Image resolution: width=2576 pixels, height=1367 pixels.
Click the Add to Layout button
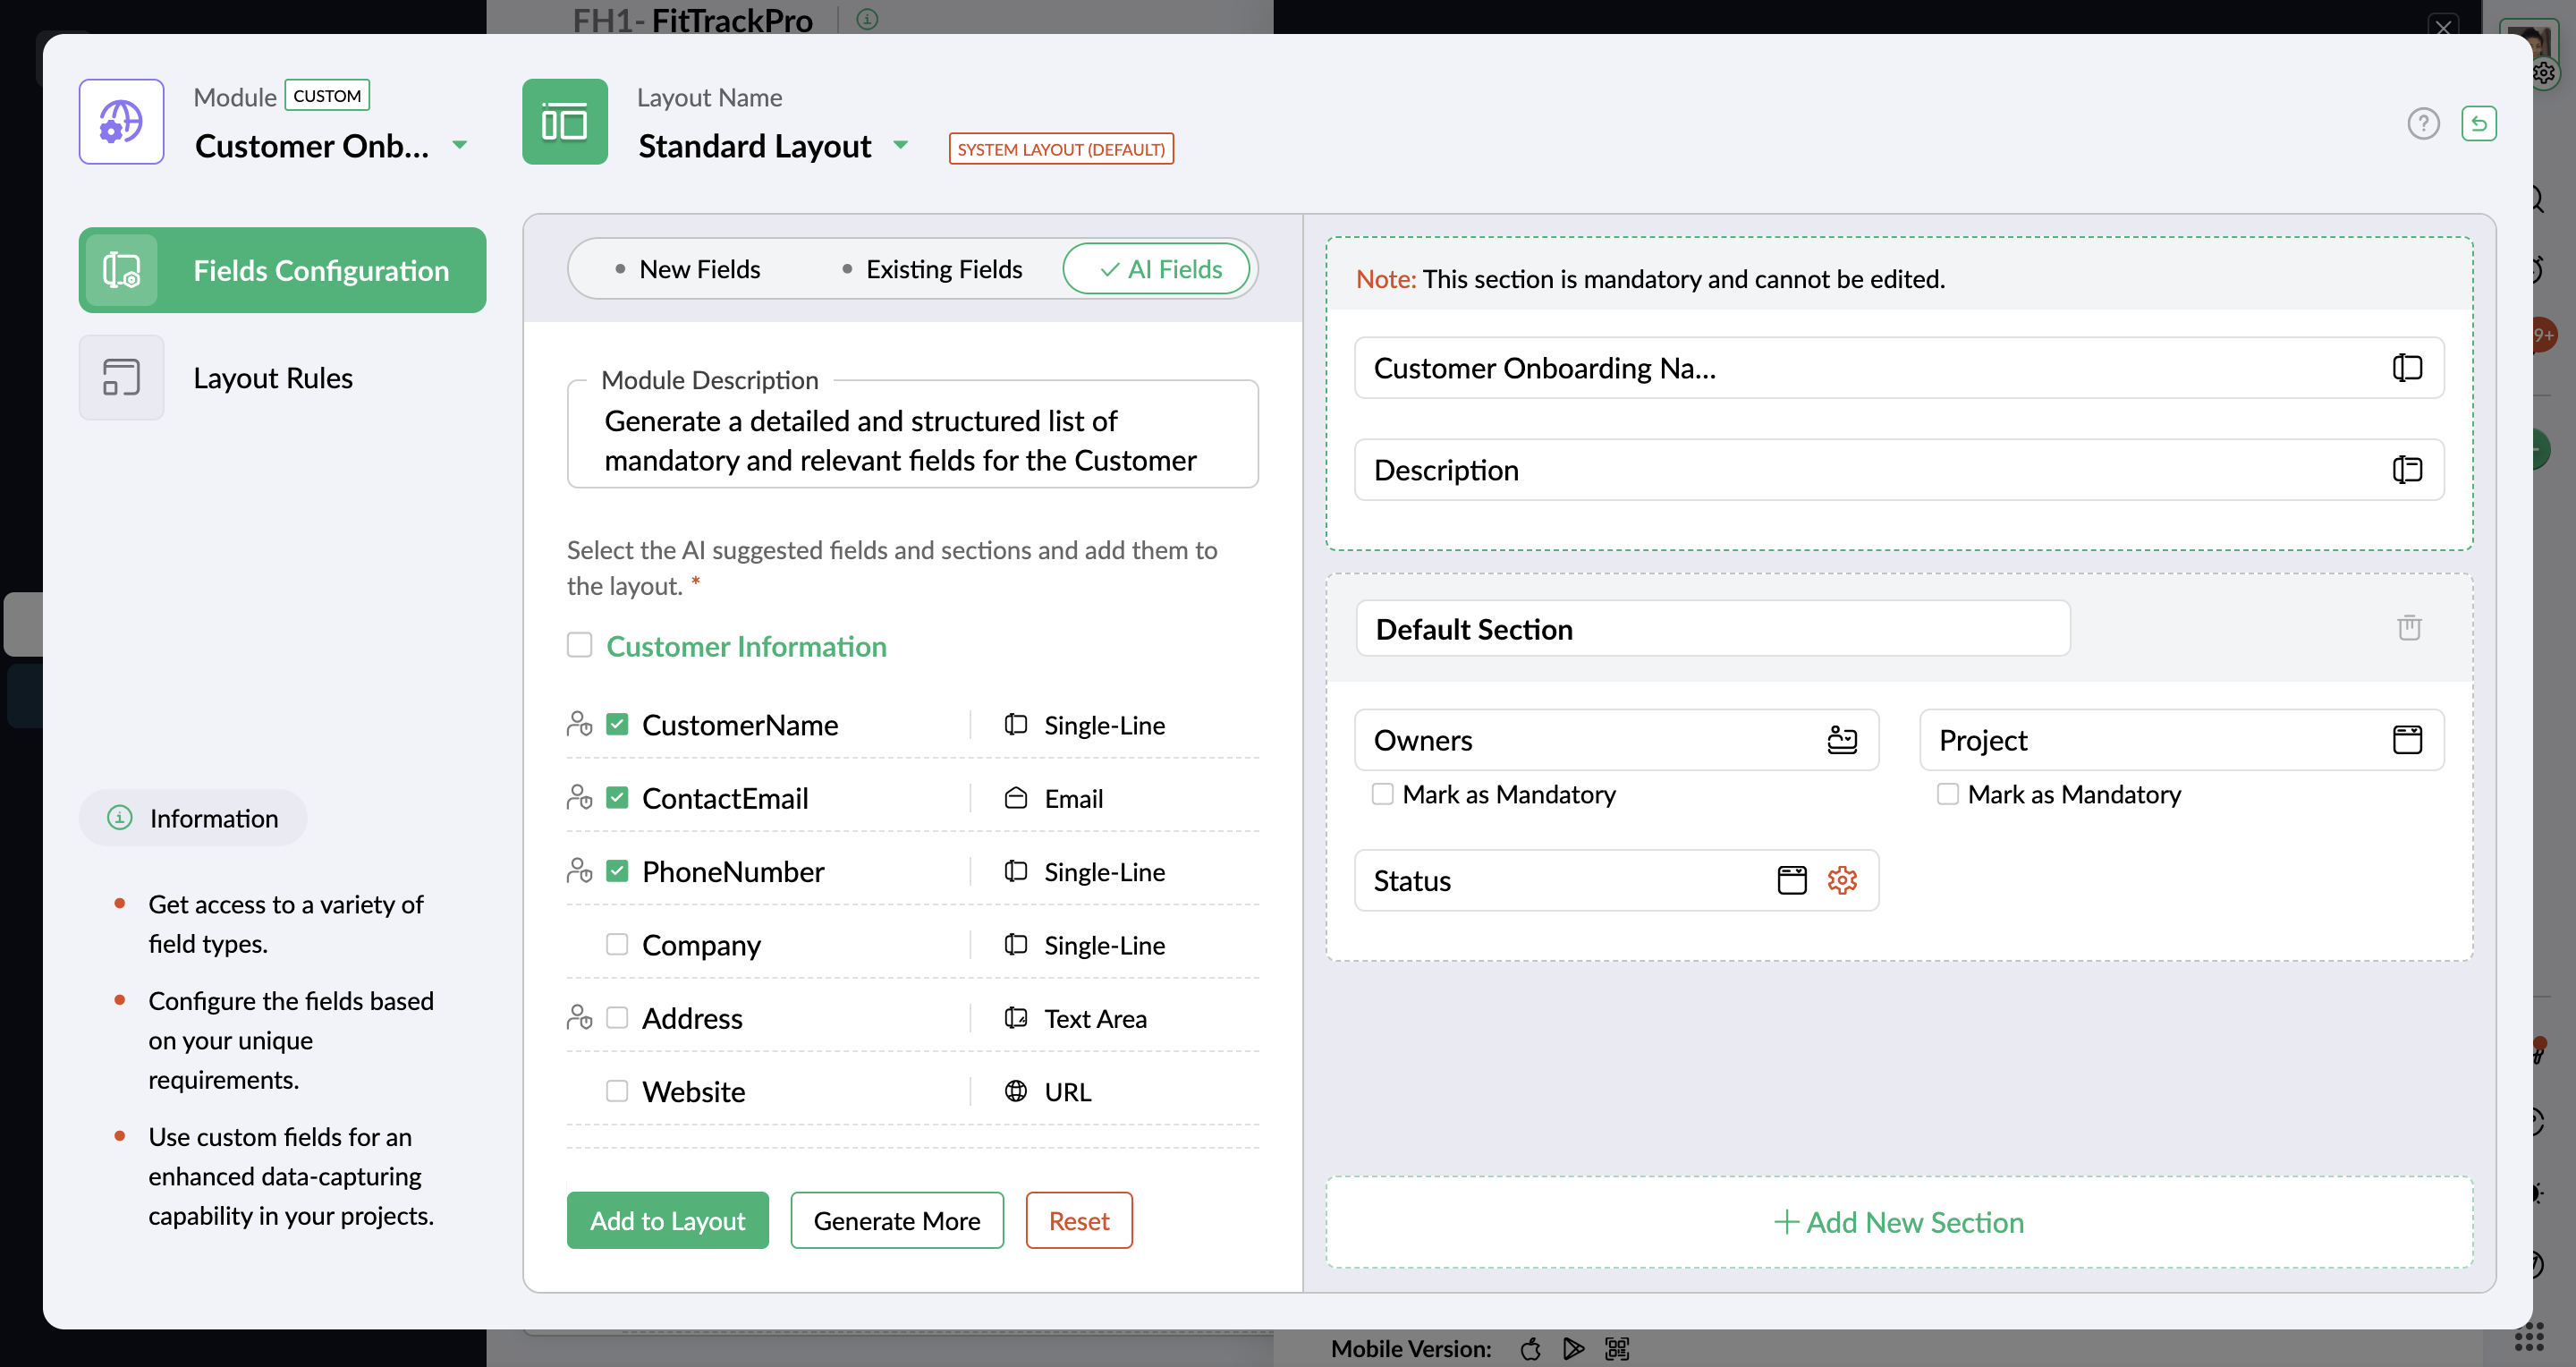667,1220
